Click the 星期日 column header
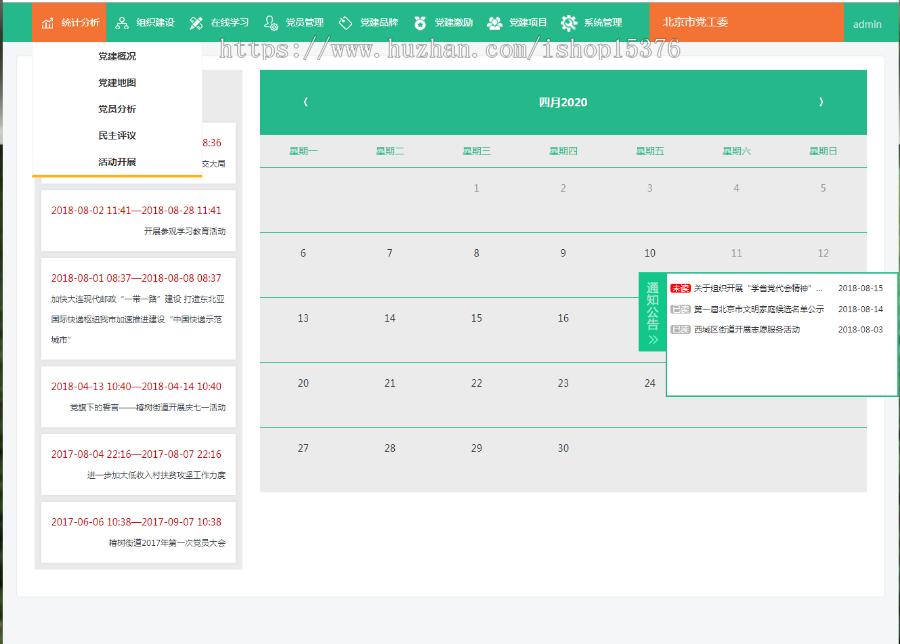Screen dimensions: 900x644 [x=823, y=151]
